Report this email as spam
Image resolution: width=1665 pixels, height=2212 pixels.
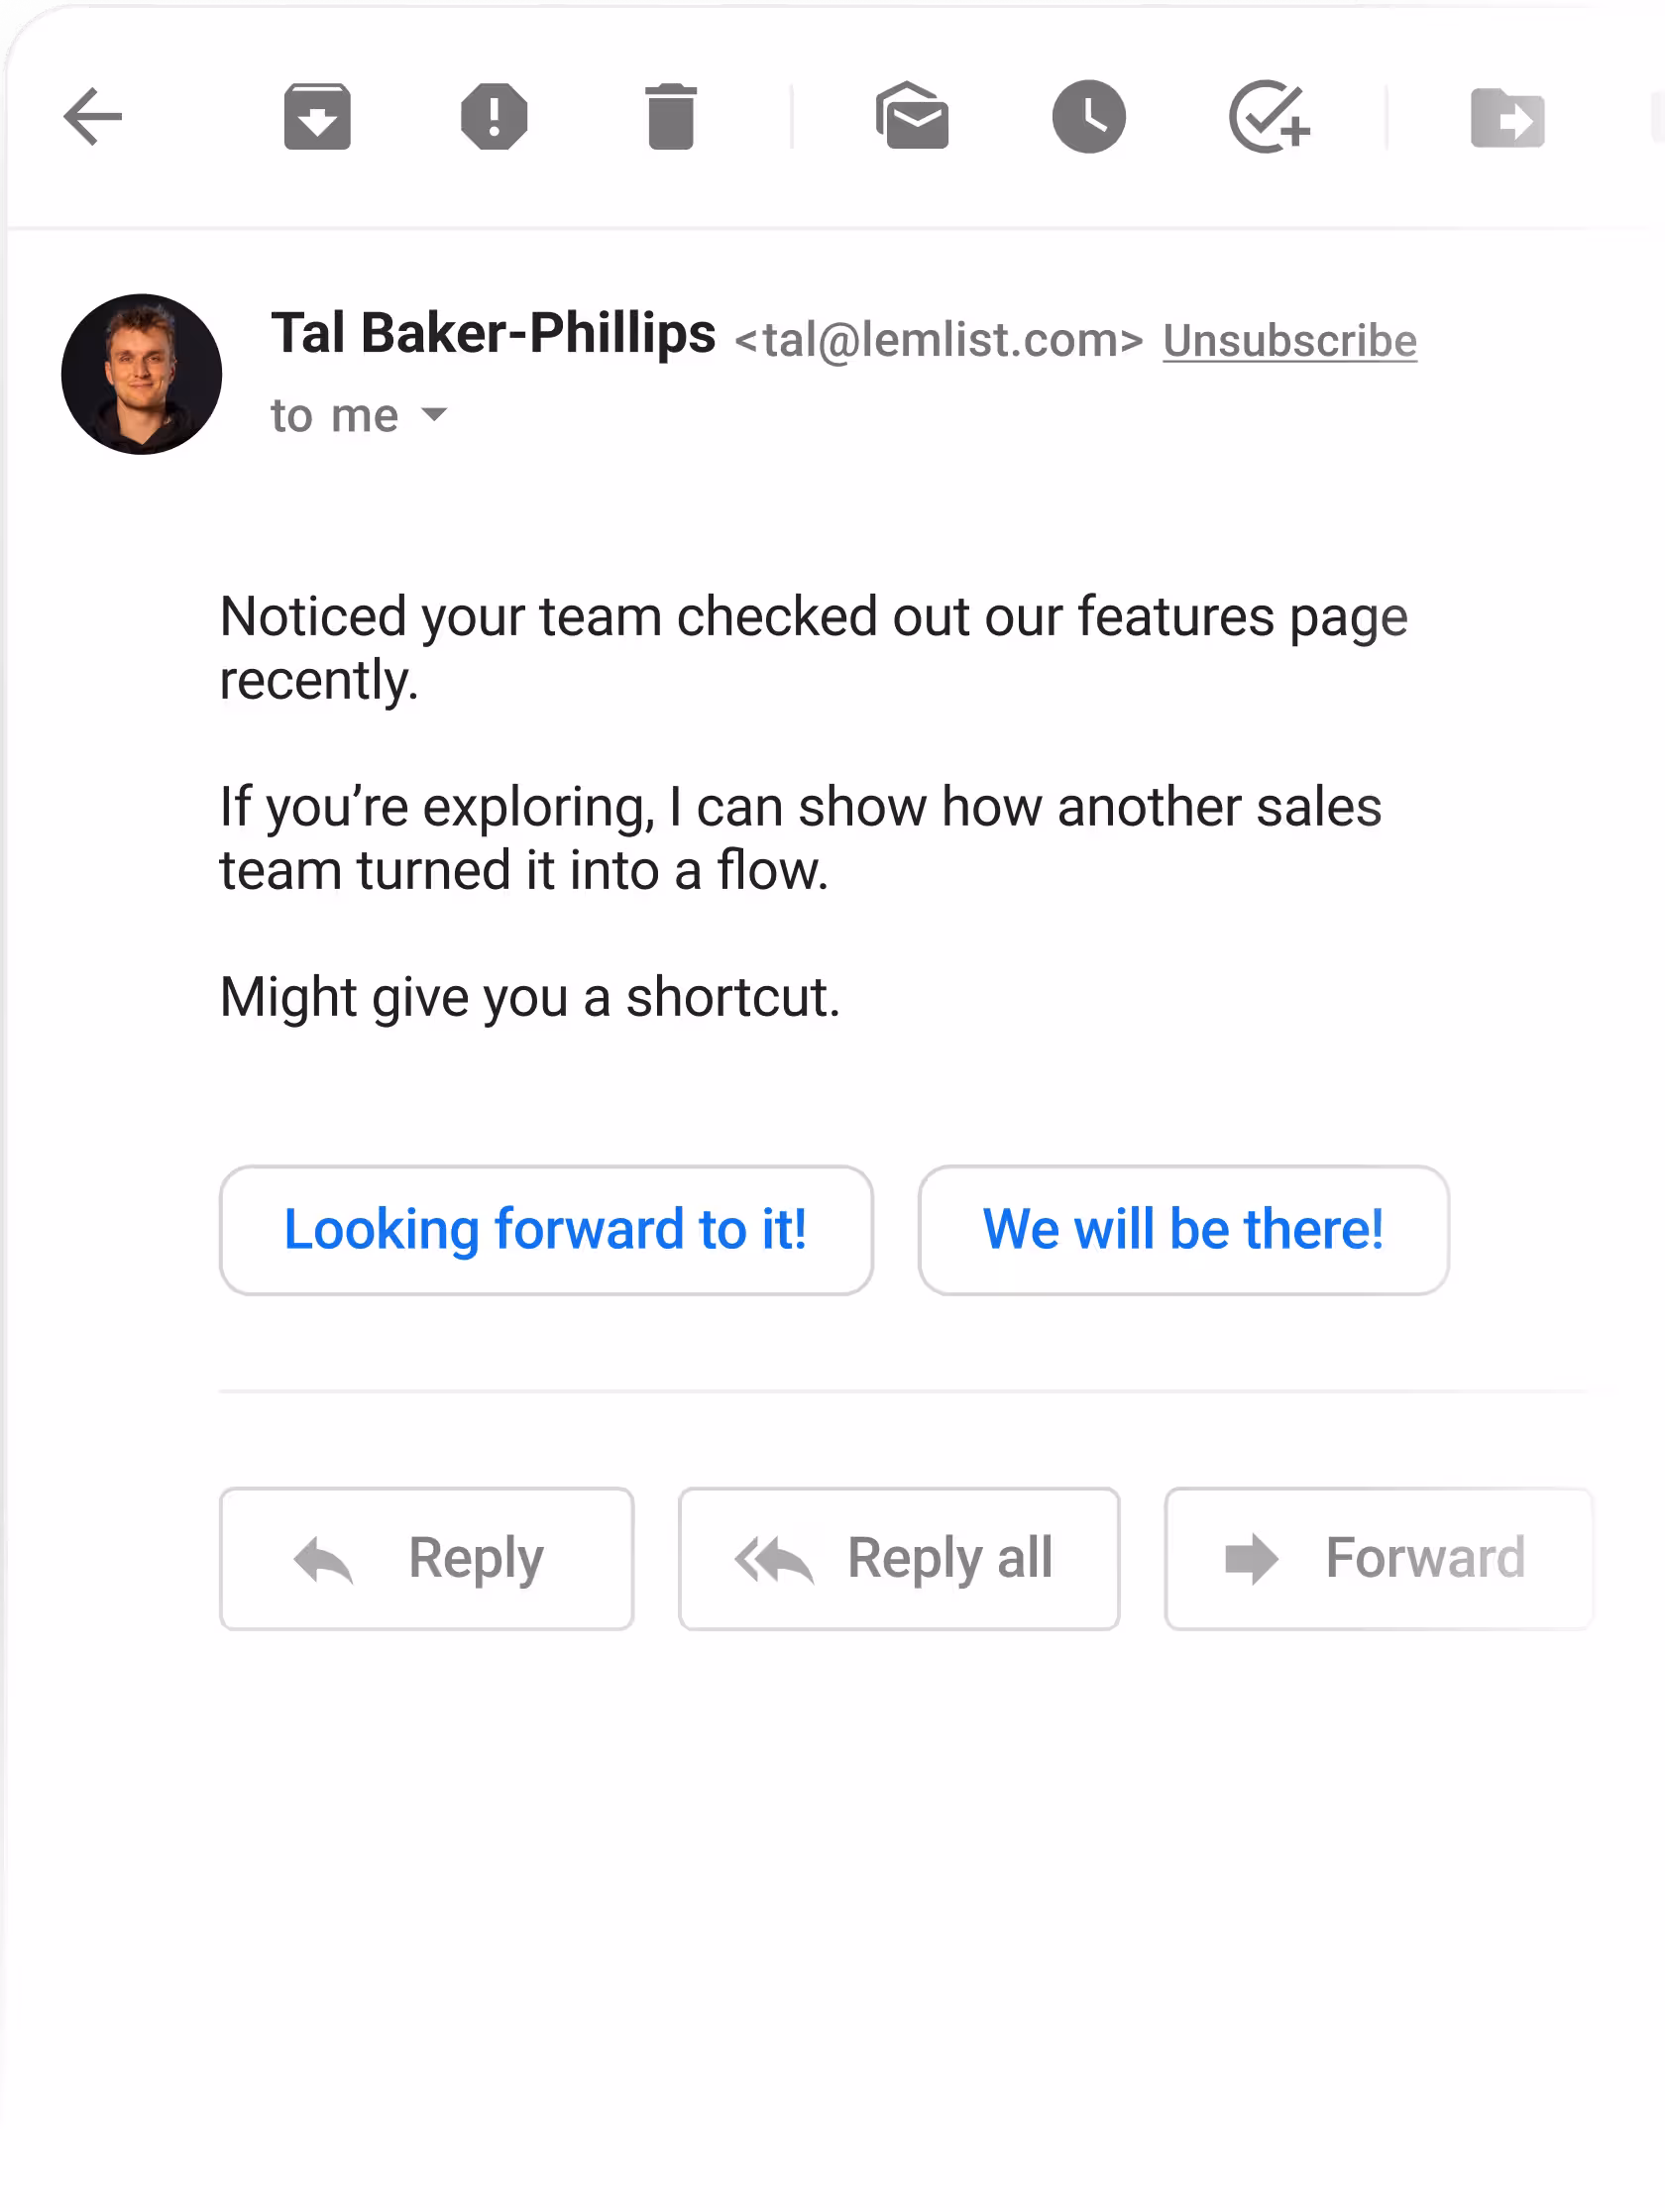pos(494,117)
